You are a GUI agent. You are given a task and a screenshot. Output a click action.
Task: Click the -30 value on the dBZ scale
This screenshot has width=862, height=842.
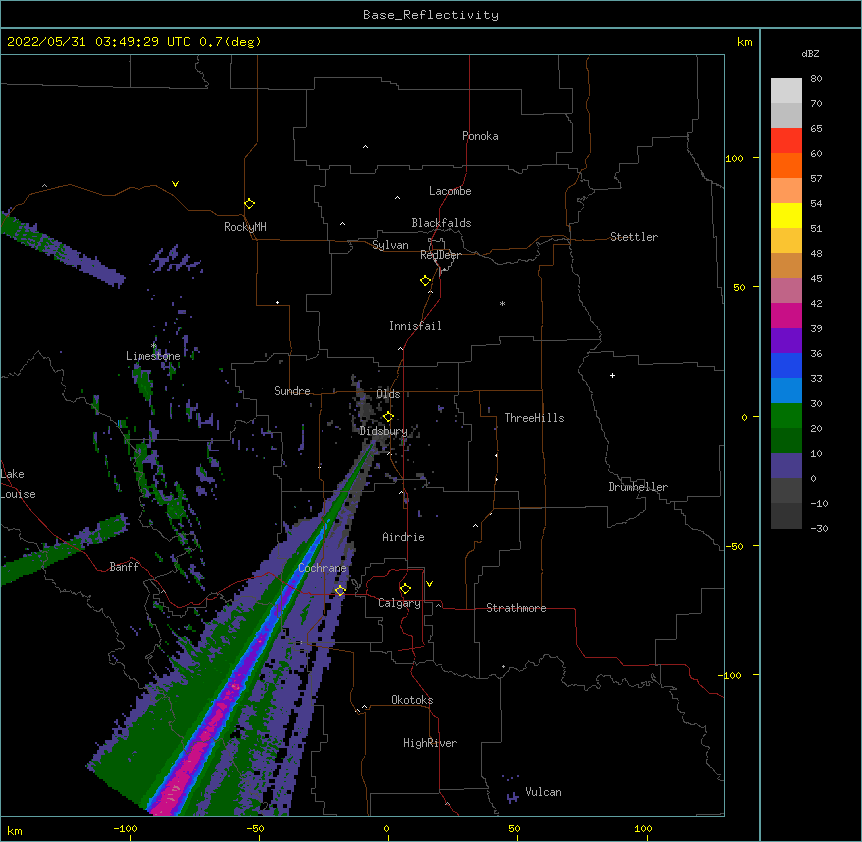(819, 528)
